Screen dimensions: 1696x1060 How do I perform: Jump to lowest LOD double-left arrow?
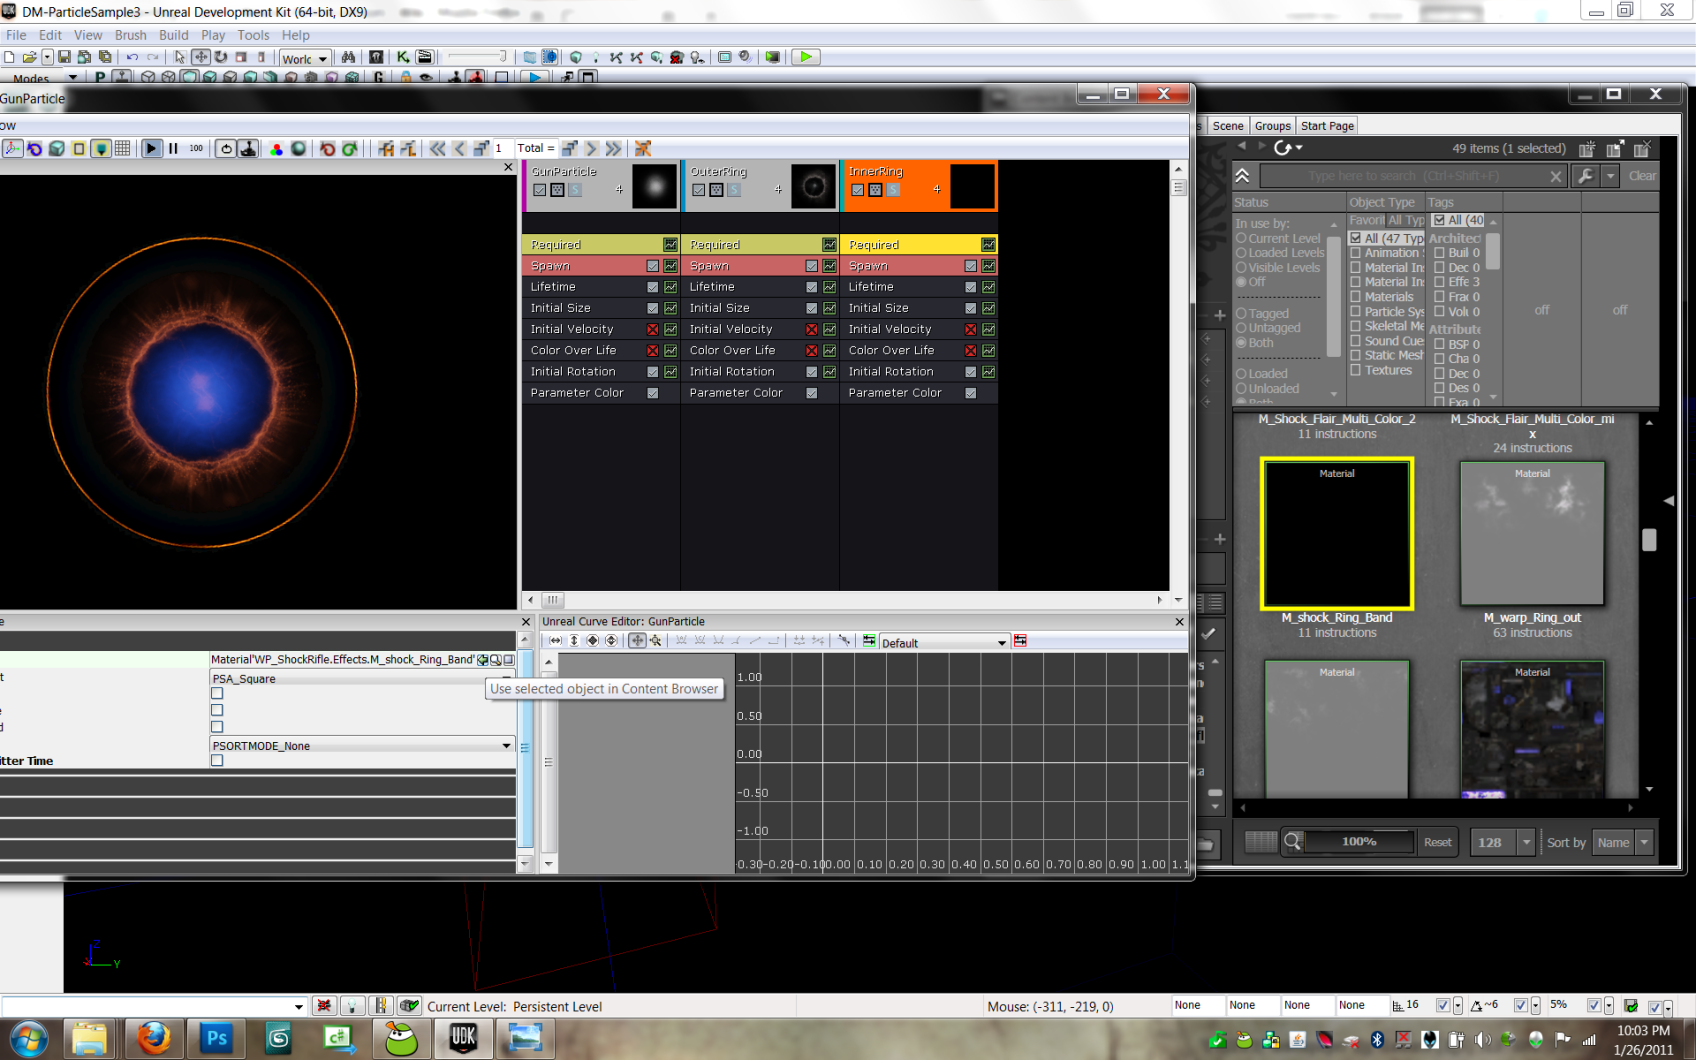[437, 148]
